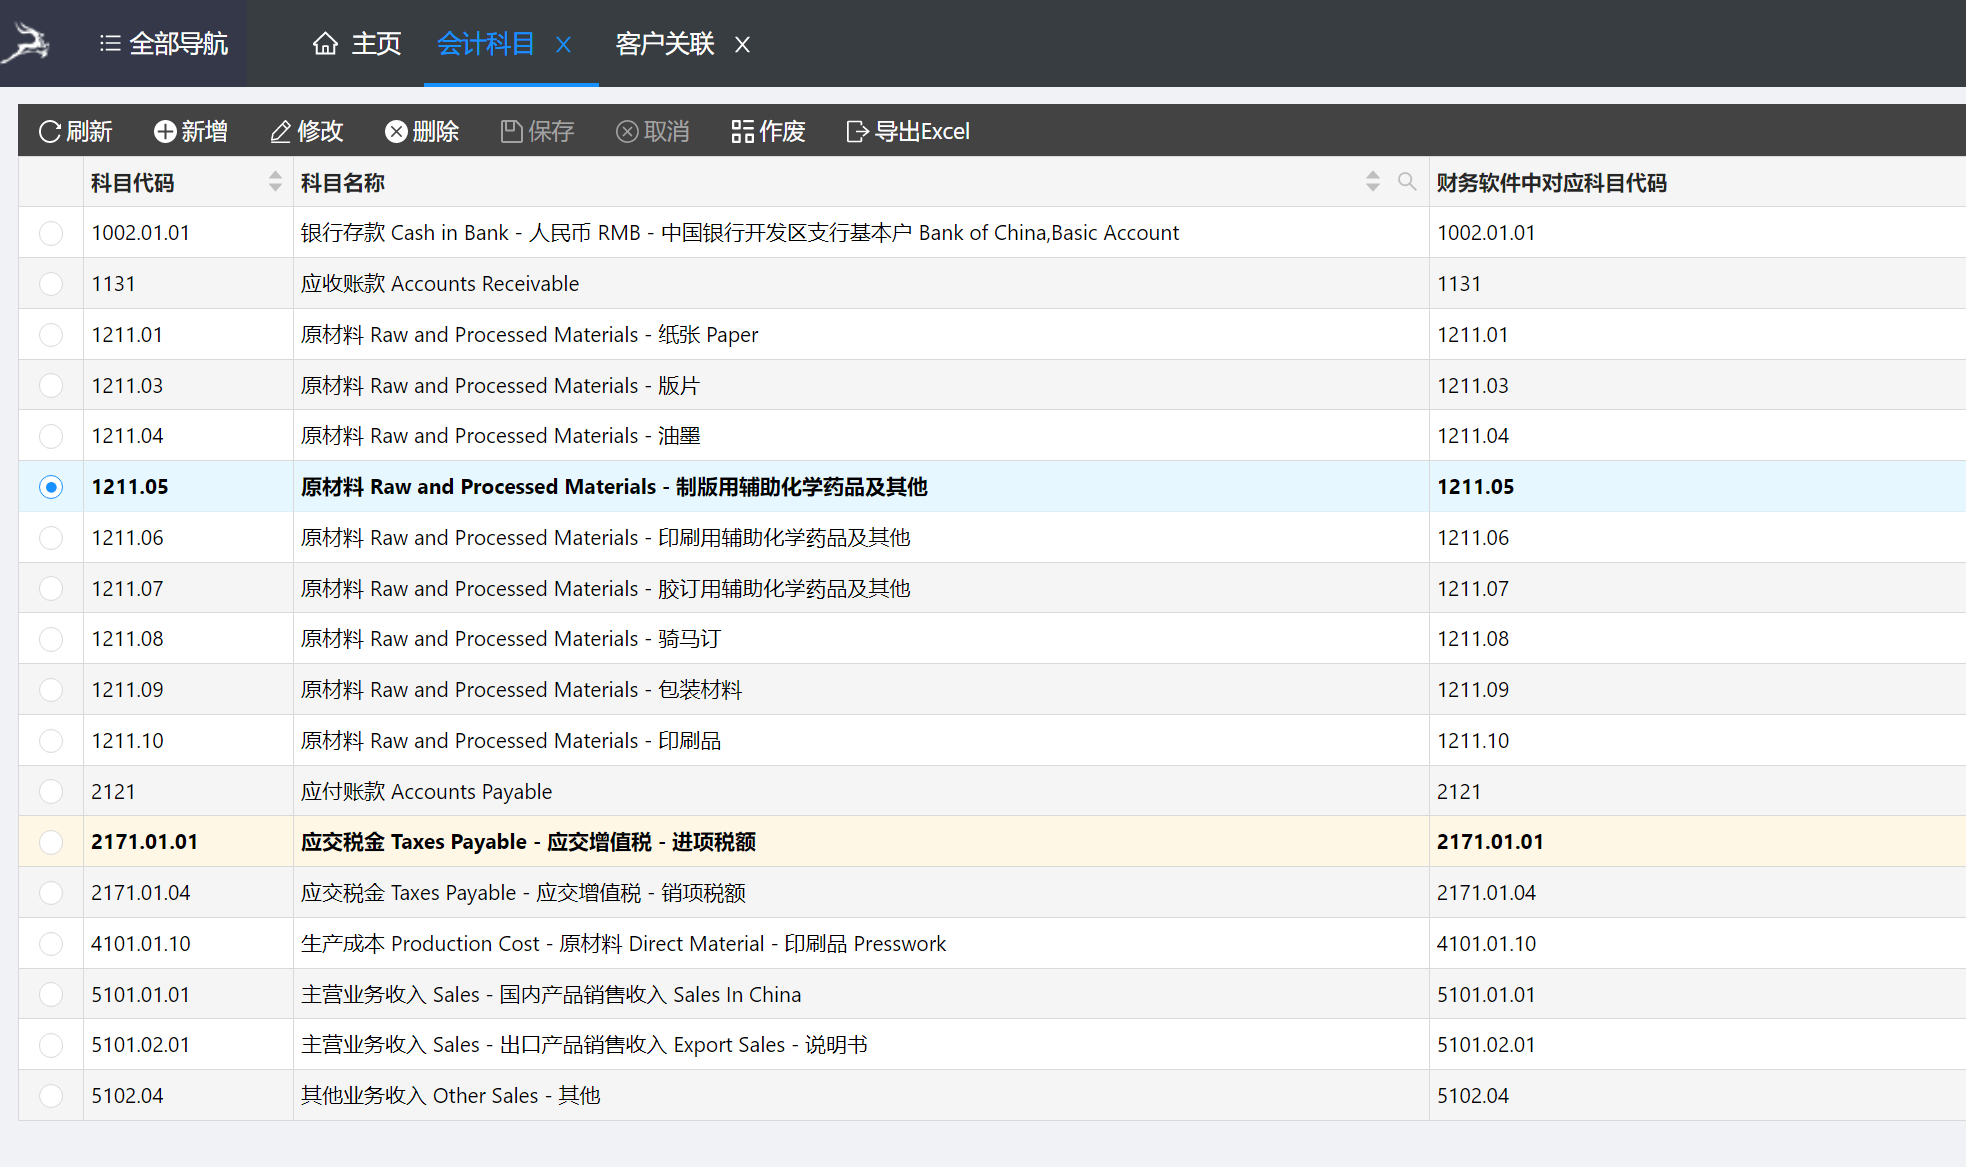Screen dimensions: 1966x1167
Task: Click the Add new (新增) plus icon
Action: [x=165, y=132]
